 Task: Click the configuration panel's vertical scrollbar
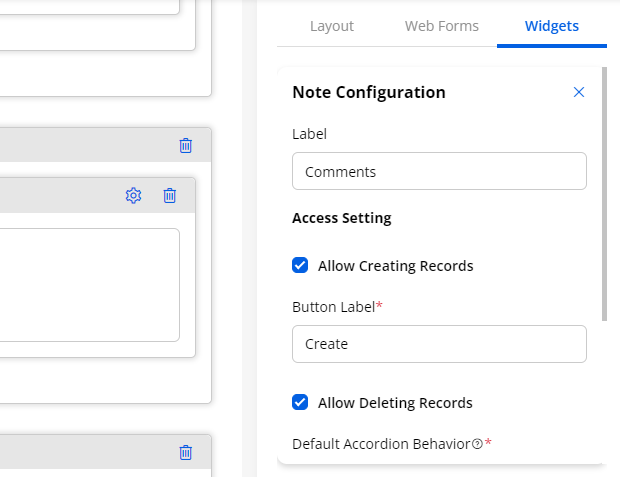(603, 200)
